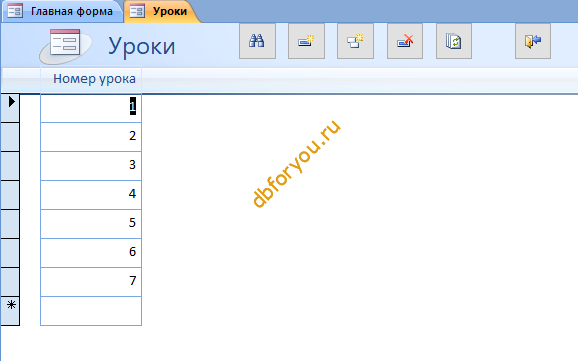Click the form icon on the Главная форма tab

tap(15, 11)
